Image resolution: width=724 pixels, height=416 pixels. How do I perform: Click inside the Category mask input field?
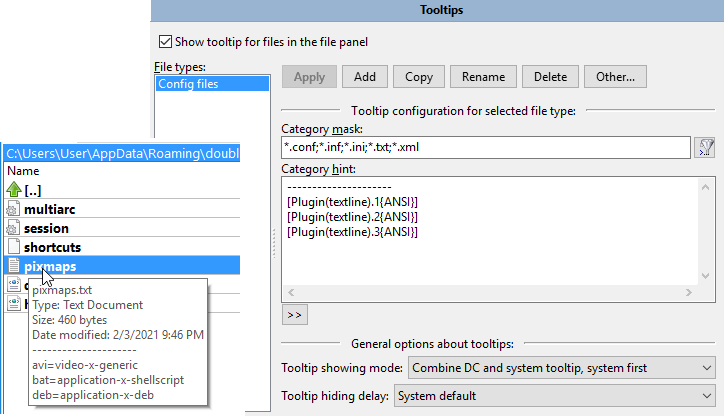coord(486,148)
